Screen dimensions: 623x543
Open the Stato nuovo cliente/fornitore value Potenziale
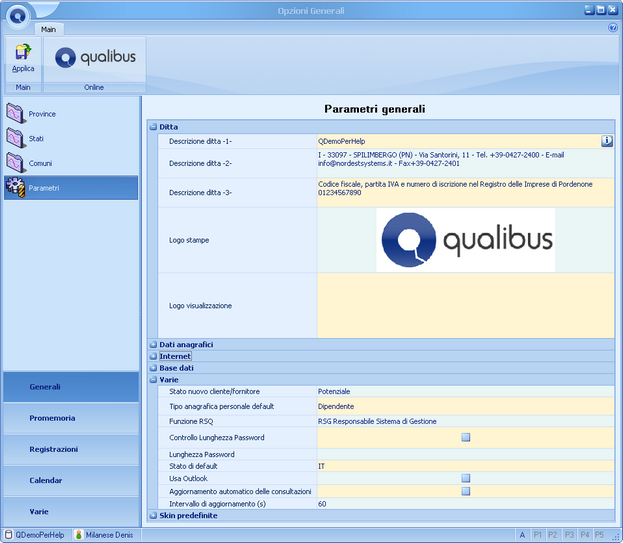[x=465, y=391]
